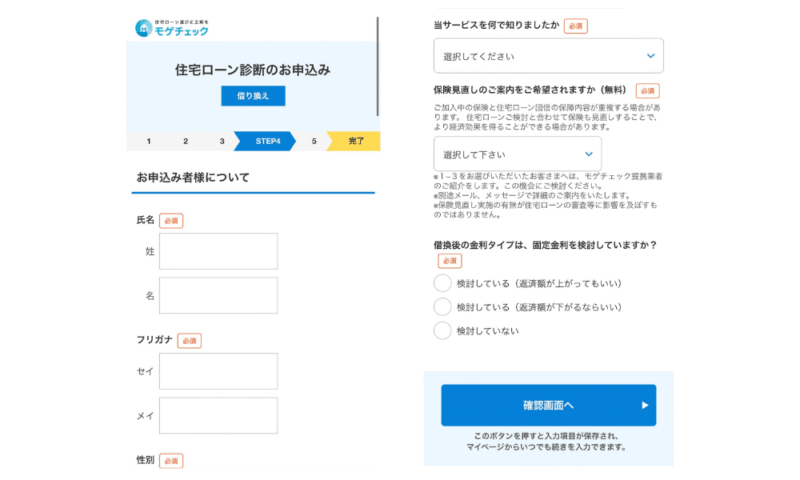Select 検討している（返済額が下がるならいい） radio
This screenshot has width=800, height=480.
click(442, 307)
